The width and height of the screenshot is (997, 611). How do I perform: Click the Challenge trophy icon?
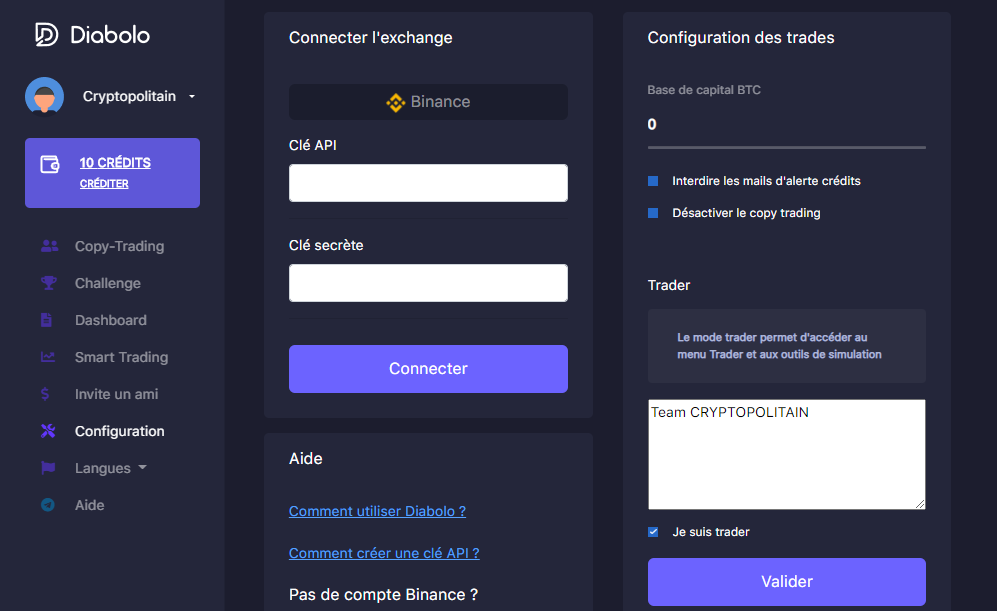(48, 283)
